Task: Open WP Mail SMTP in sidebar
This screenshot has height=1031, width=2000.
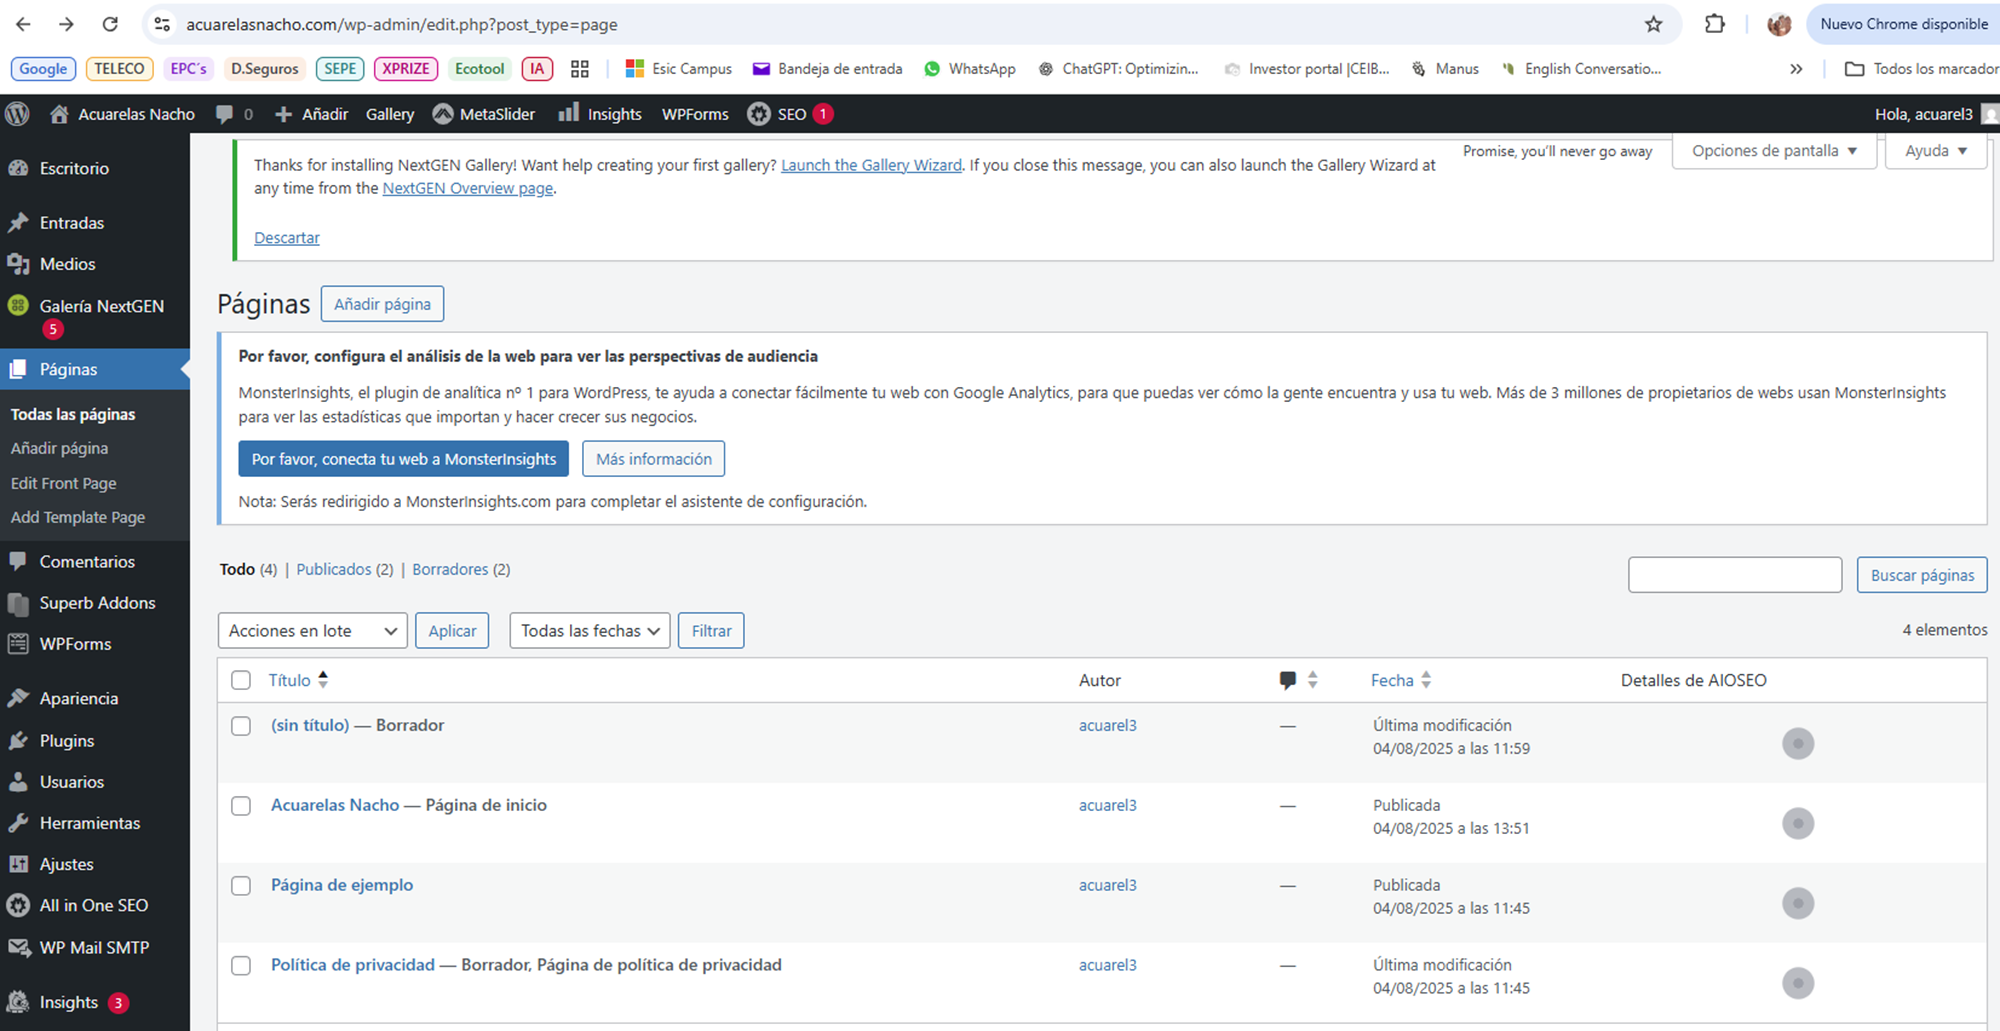Action: [x=95, y=947]
